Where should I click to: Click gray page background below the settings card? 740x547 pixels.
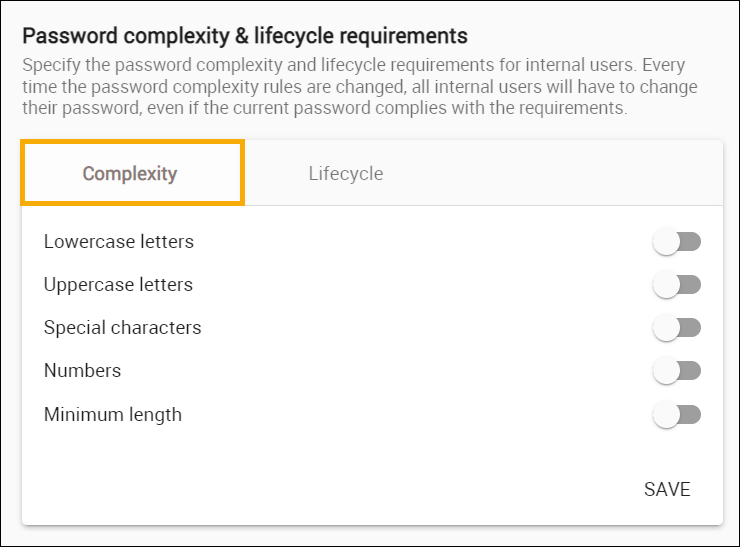(370, 537)
